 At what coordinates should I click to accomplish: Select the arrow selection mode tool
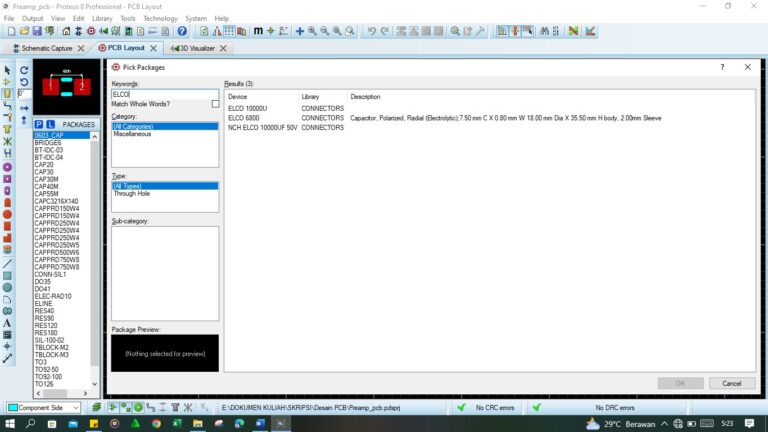click(x=7, y=71)
